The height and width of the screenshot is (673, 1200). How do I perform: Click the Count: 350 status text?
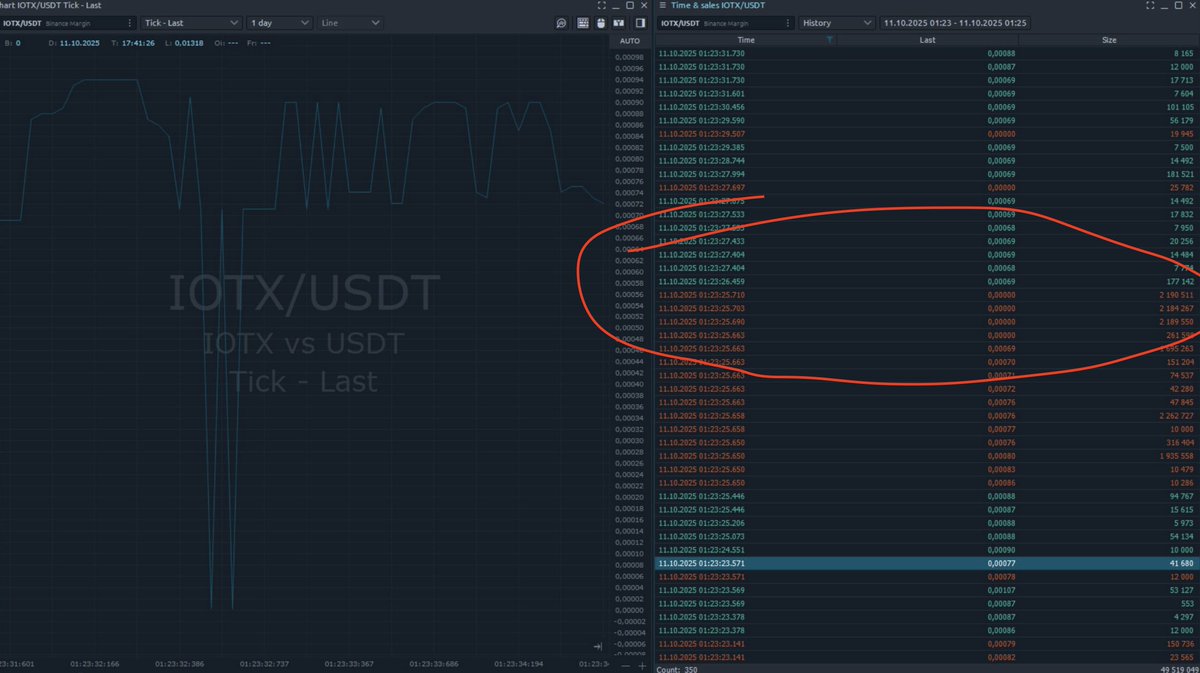(675, 668)
